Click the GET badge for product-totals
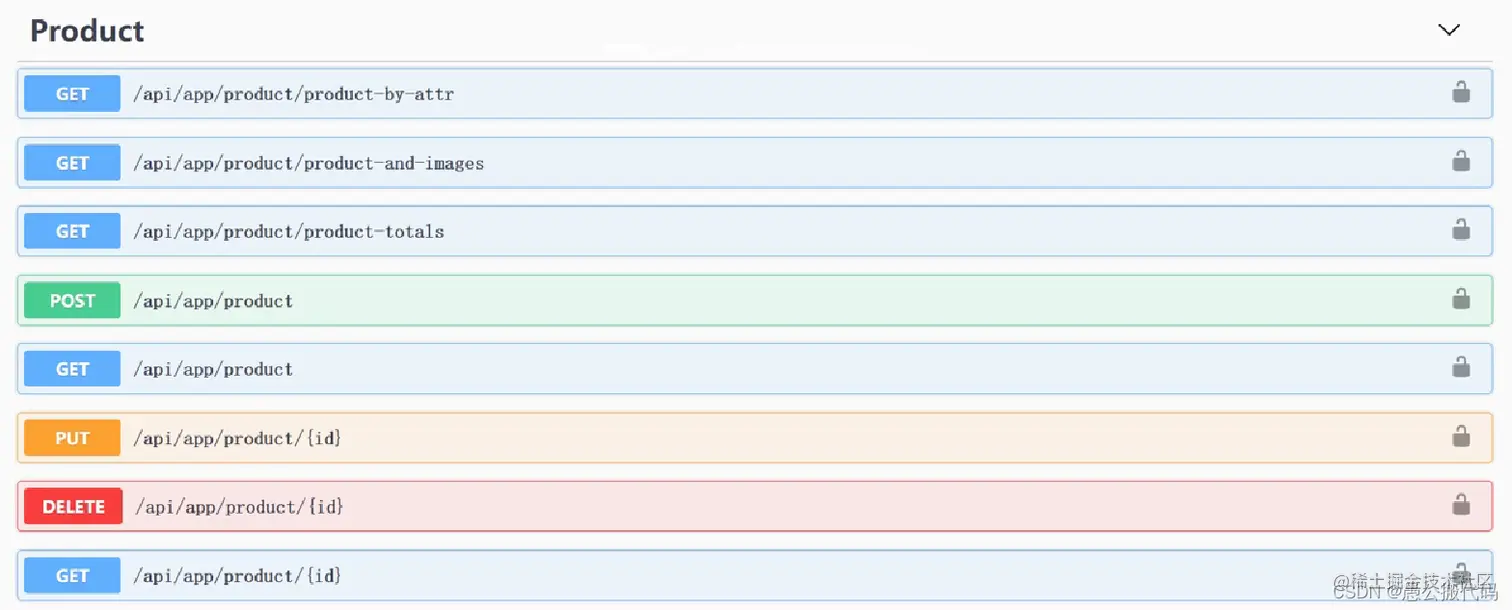 pos(72,231)
